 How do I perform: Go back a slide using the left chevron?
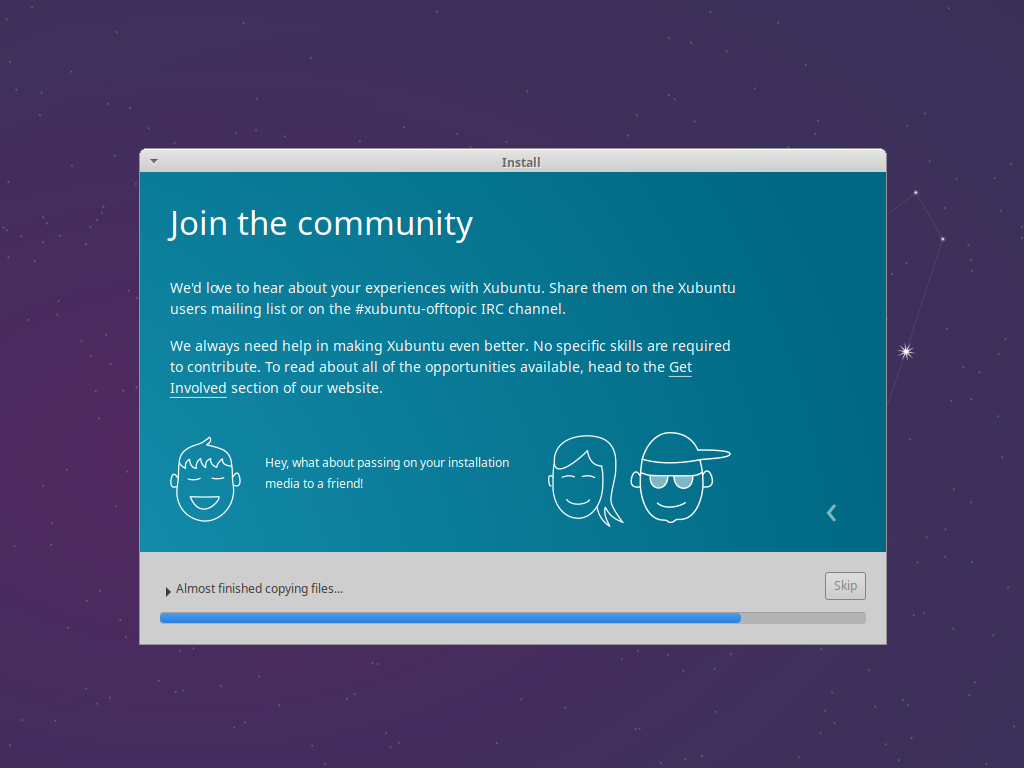[x=831, y=512]
